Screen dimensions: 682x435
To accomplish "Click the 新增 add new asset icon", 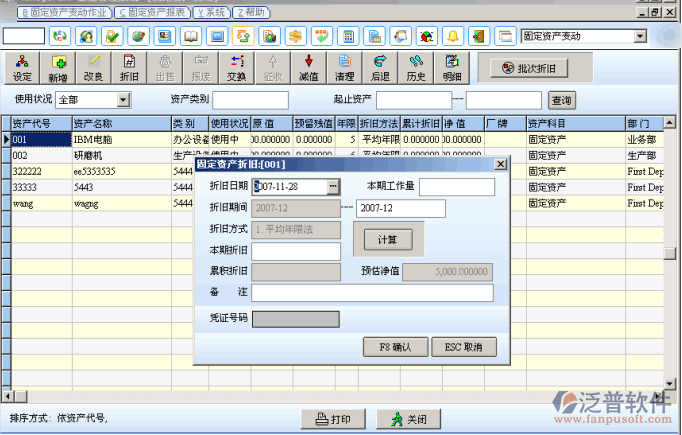I will point(58,68).
